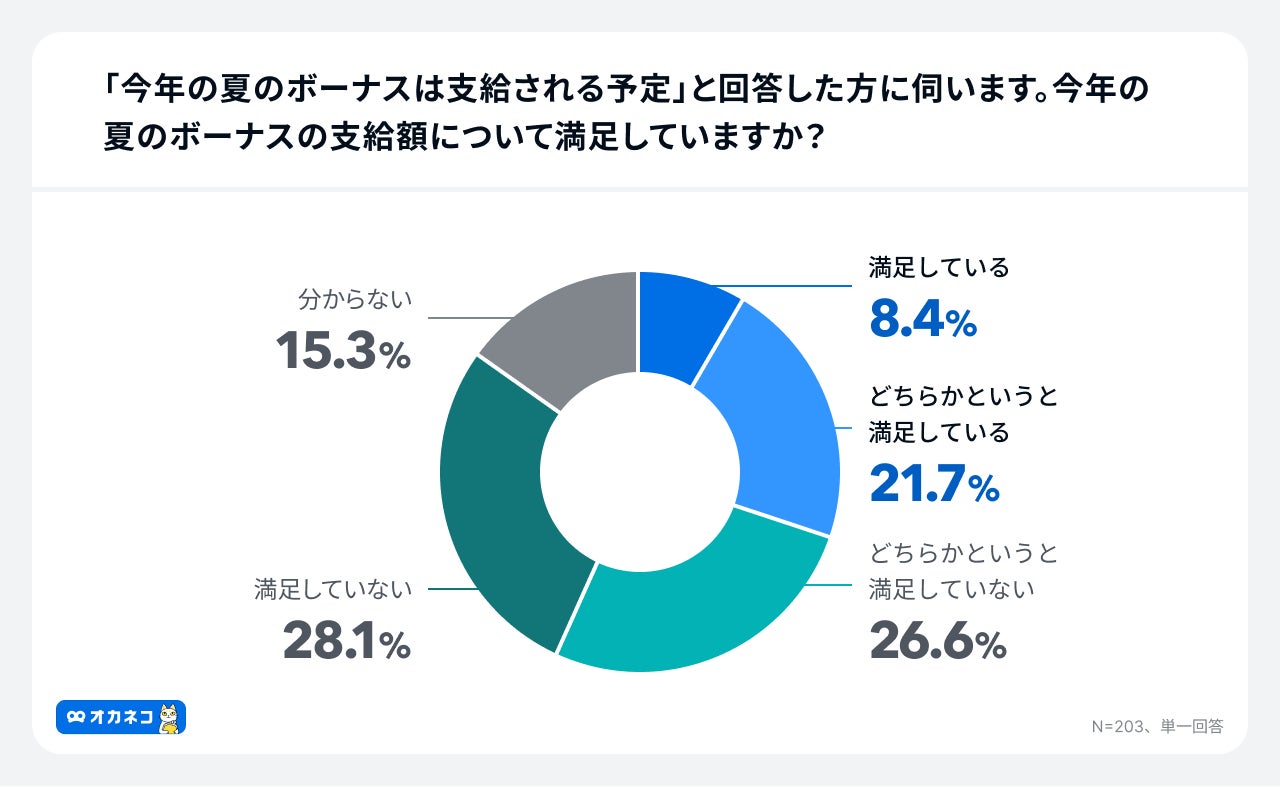Click the 分からない category label
This screenshot has width=1280, height=787.
click(355, 300)
